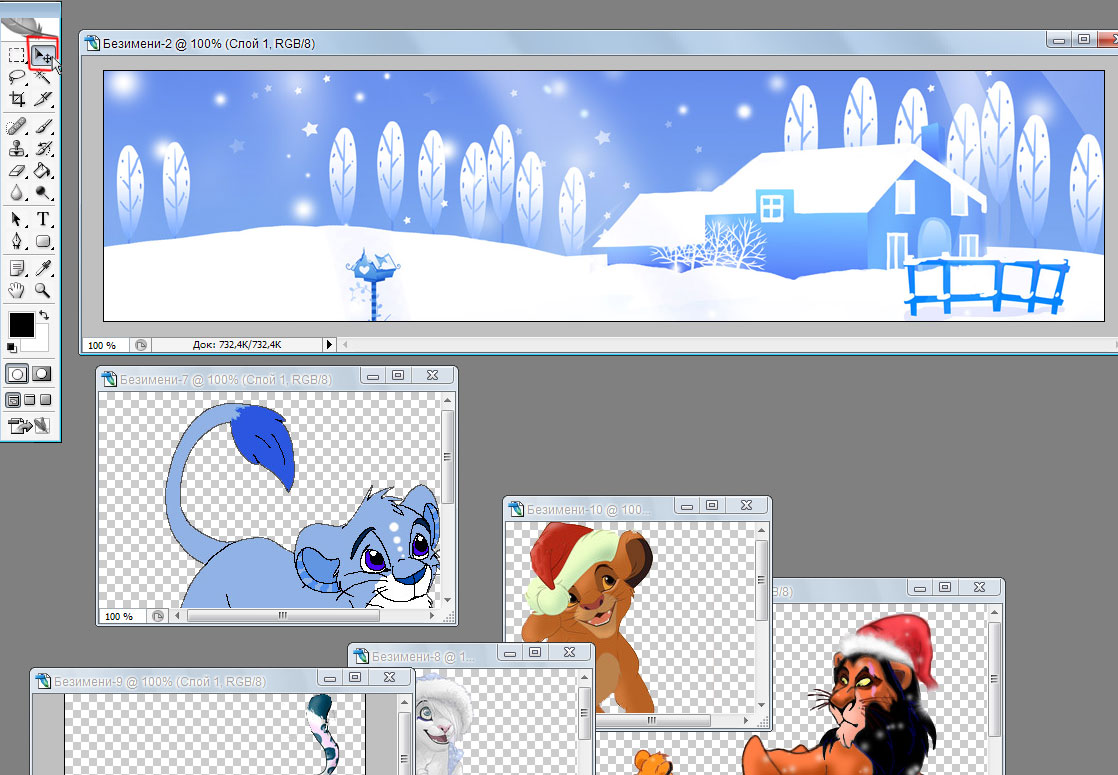This screenshot has height=775, width=1118.
Task: Select the Eyedropper tool
Action: [43, 268]
